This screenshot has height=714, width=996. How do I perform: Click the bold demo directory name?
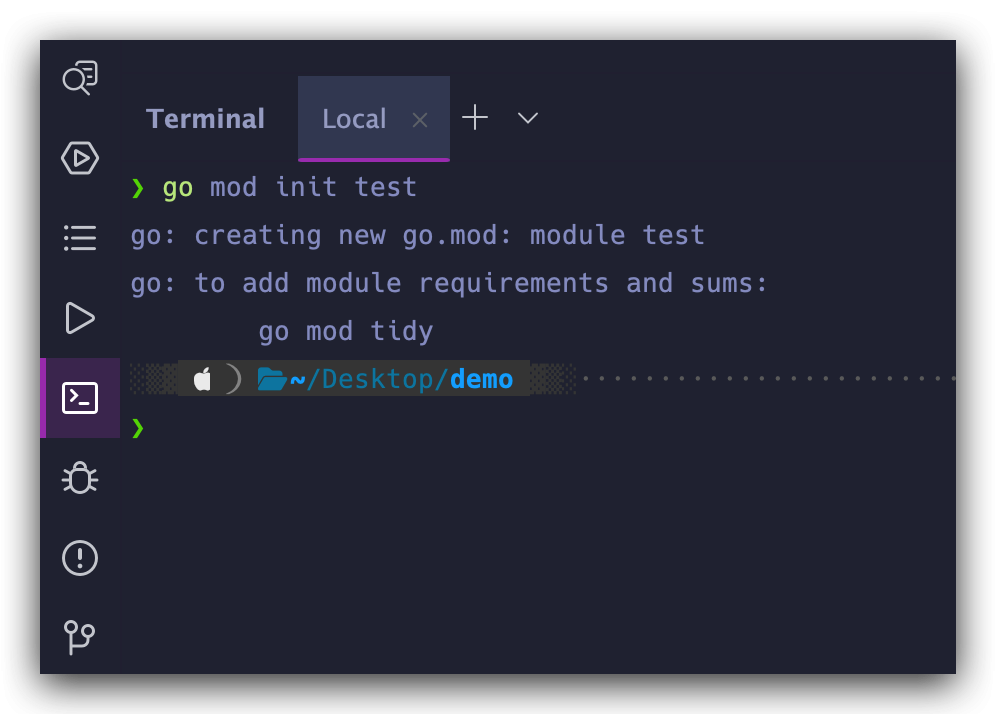tap(482, 380)
